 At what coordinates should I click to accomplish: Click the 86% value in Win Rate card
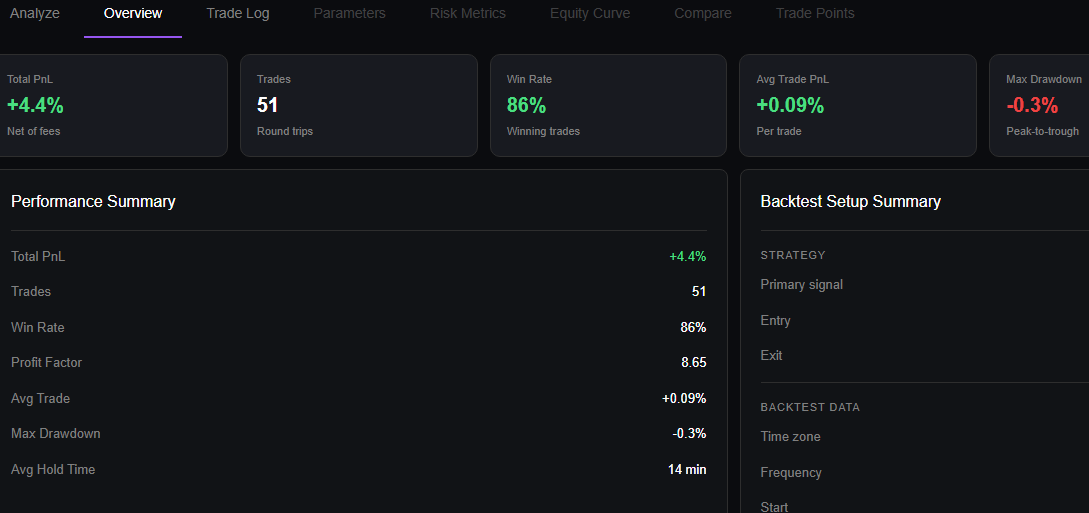click(x=526, y=106)
